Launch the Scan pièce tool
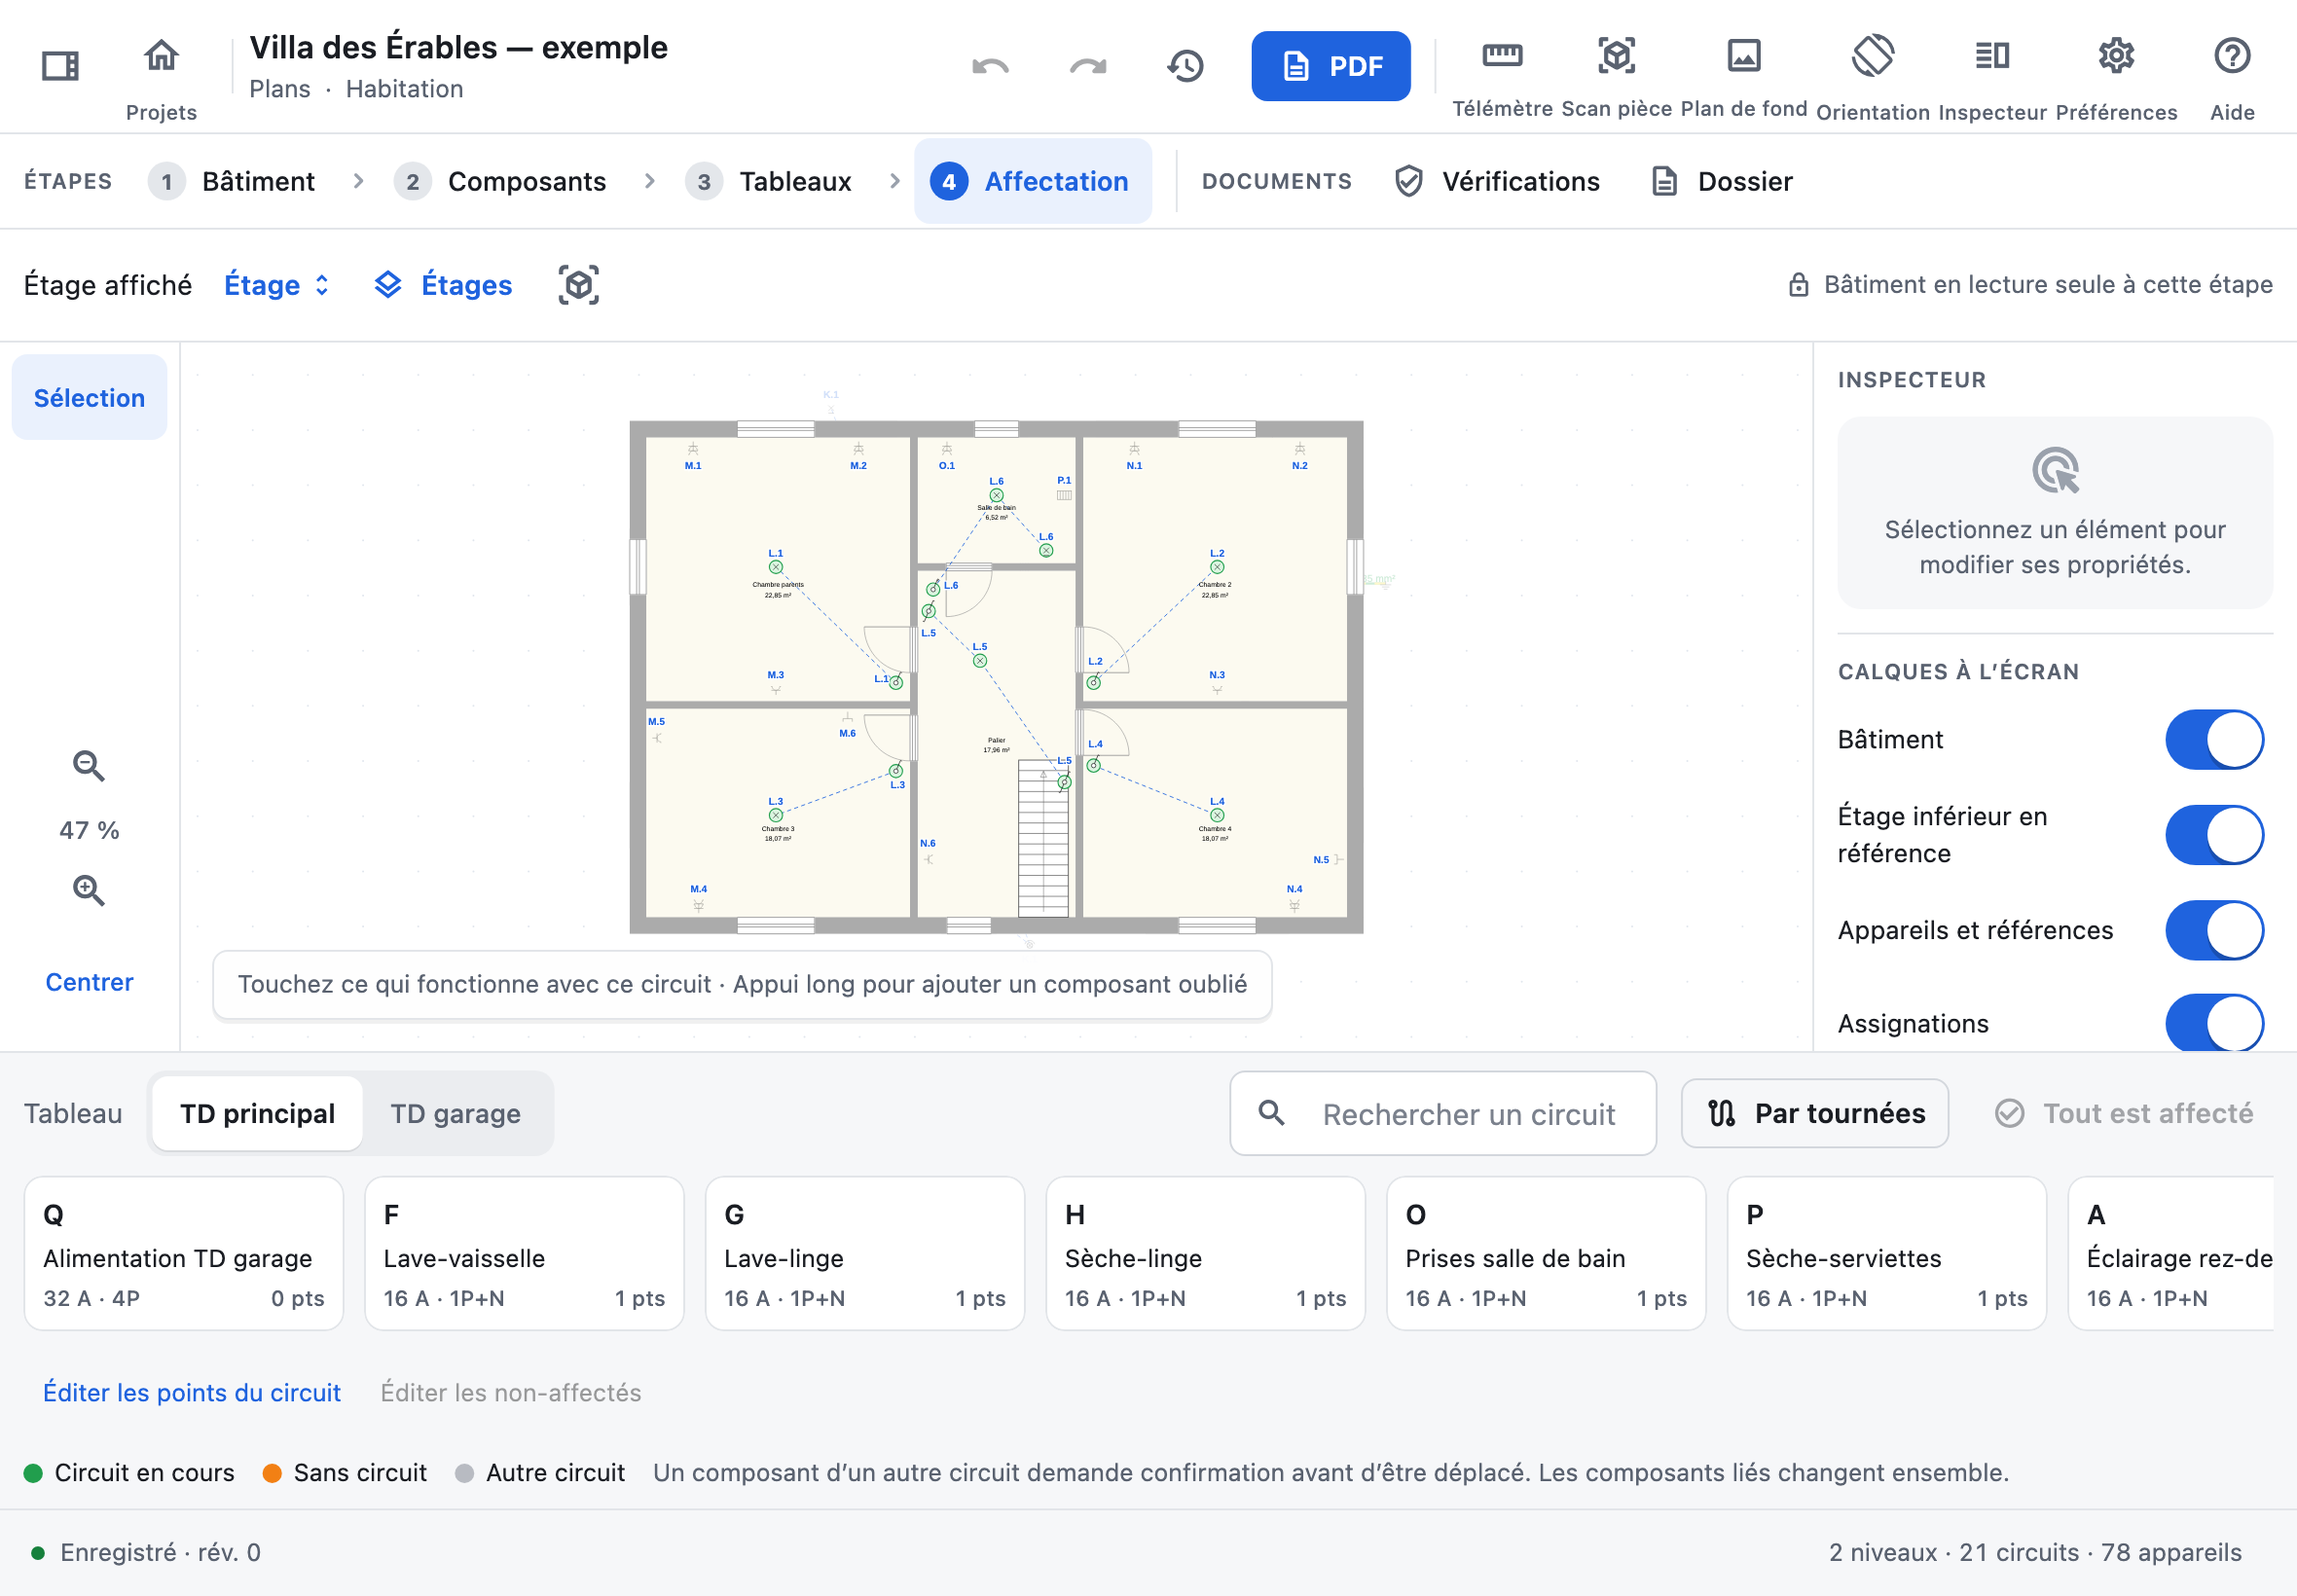The height and width of the screenshot is (1596, 2297). pyautogui.click(x=1616, y=56)
